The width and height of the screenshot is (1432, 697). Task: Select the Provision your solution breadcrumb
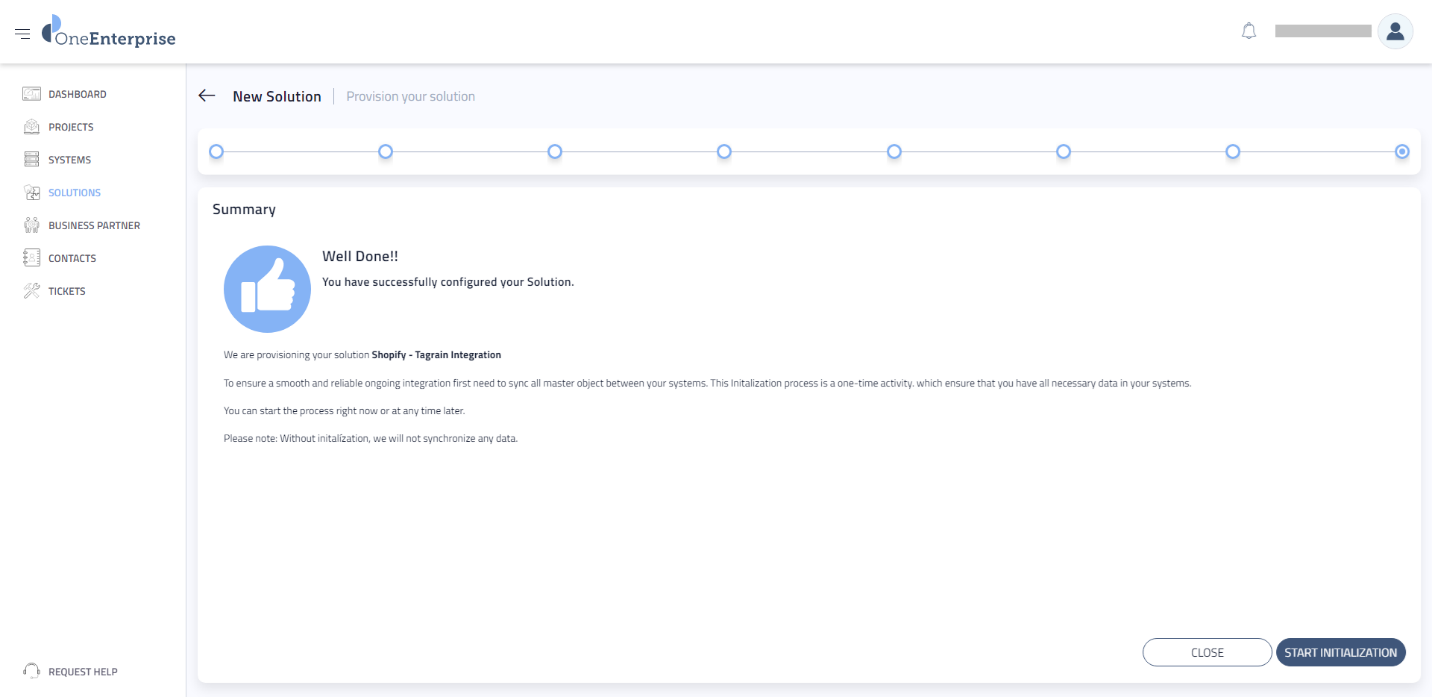pos(410,96)
